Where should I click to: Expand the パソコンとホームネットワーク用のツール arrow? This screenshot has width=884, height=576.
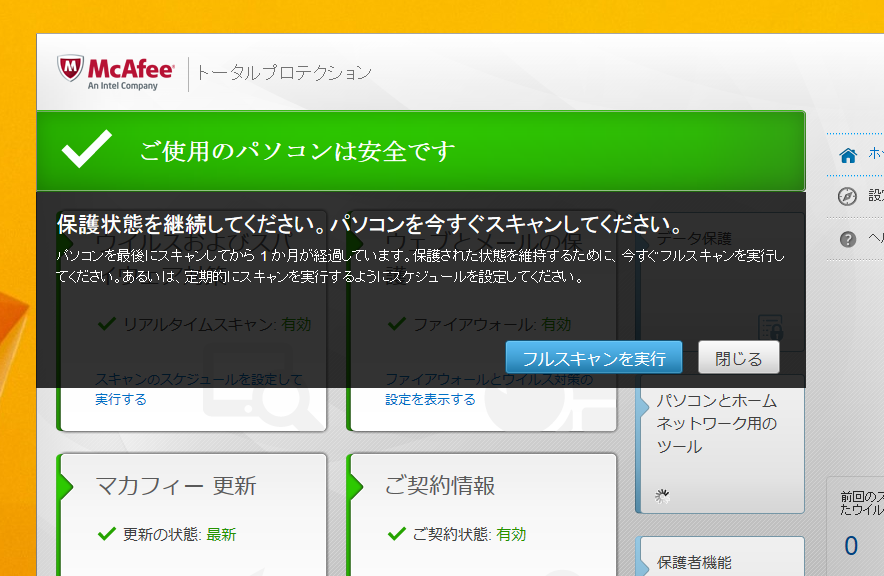click(x=644, y=407)
